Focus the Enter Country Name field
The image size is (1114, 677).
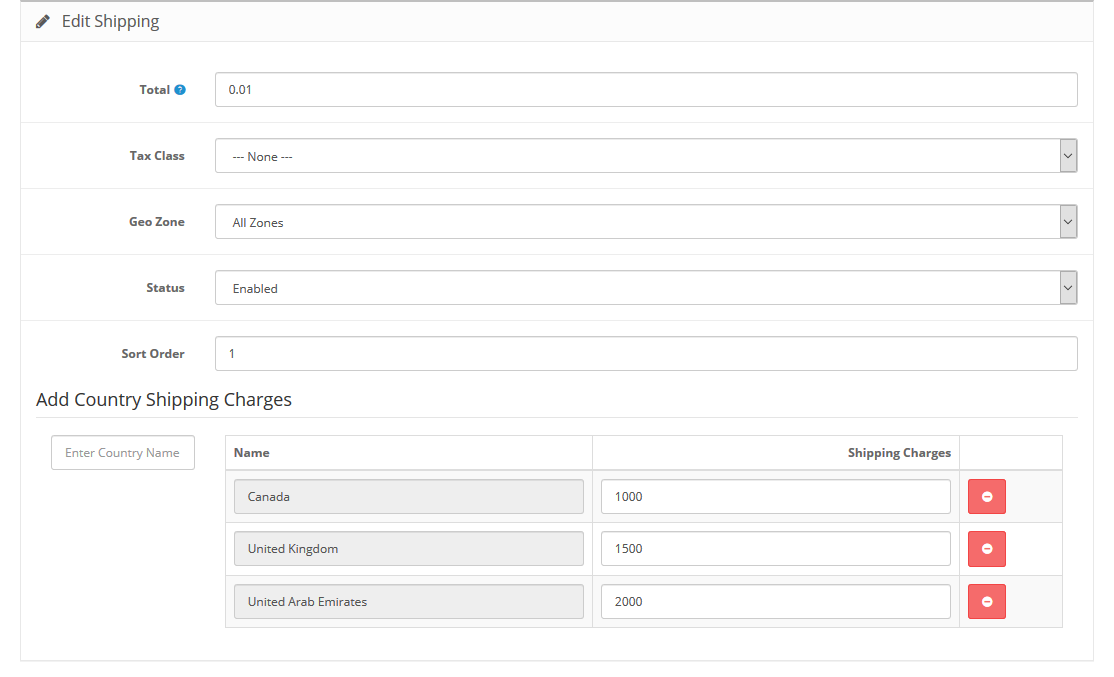[x=123, y=453]
